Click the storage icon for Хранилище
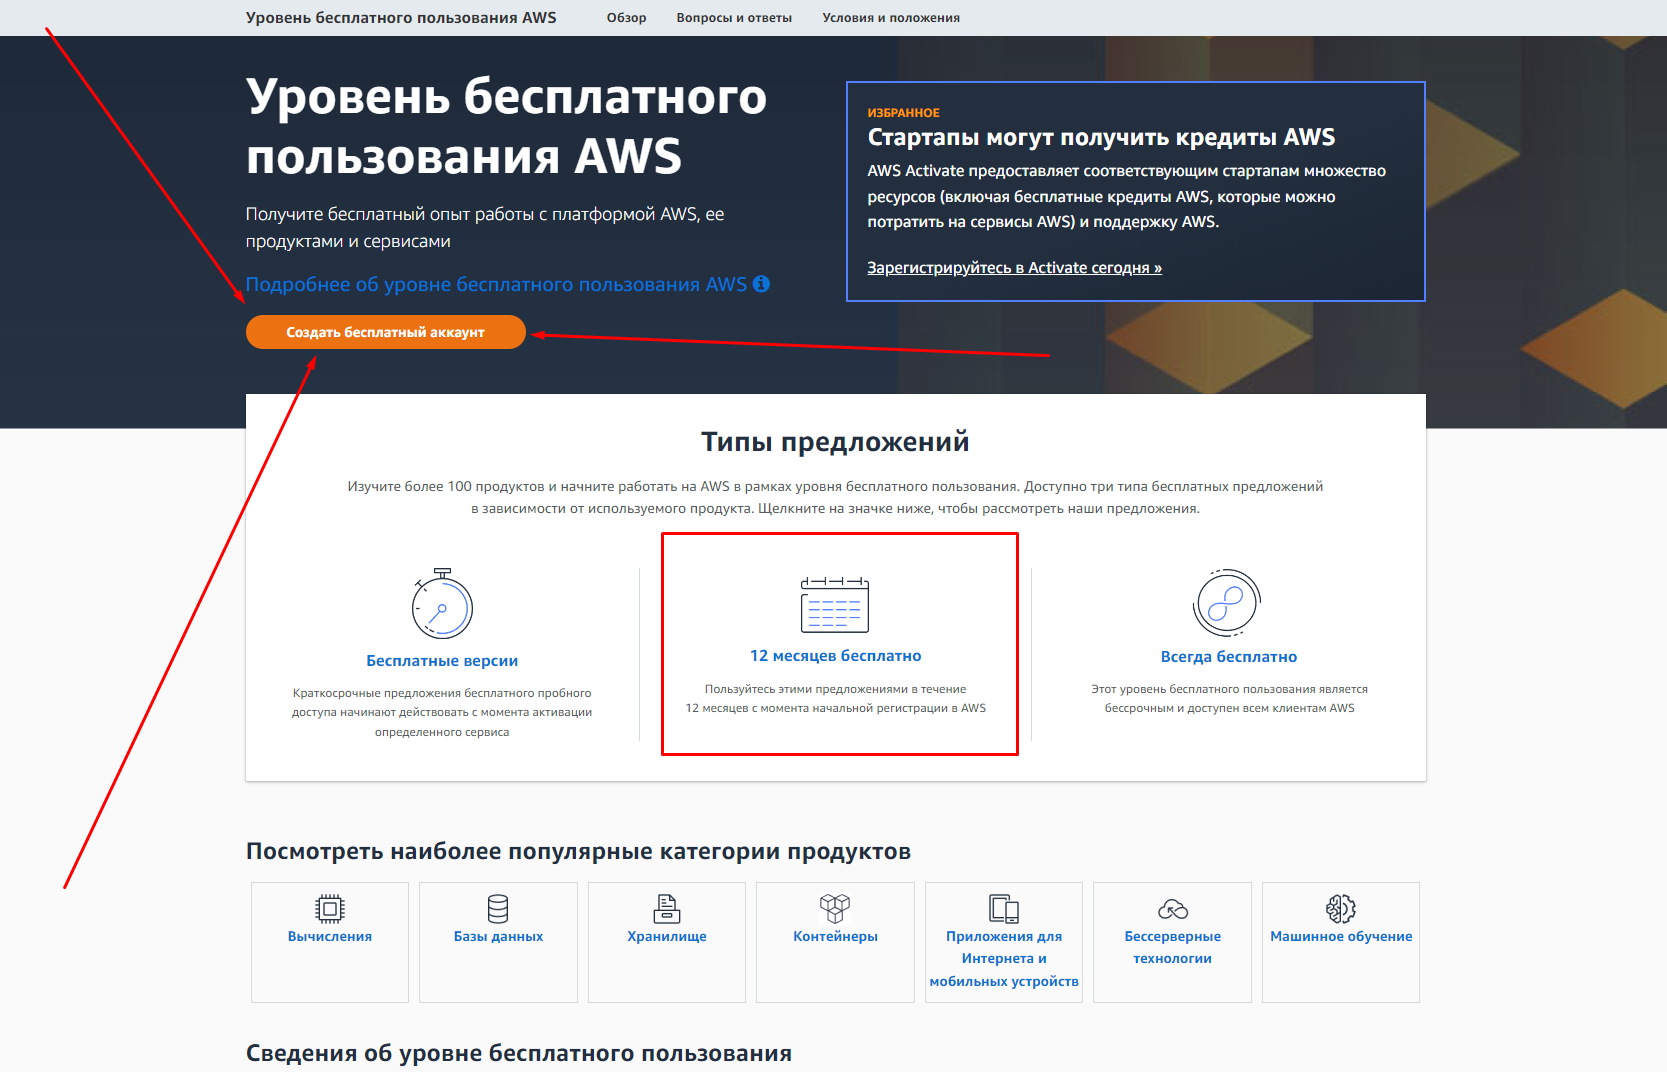The image size is (1667, 1072). 667,908
